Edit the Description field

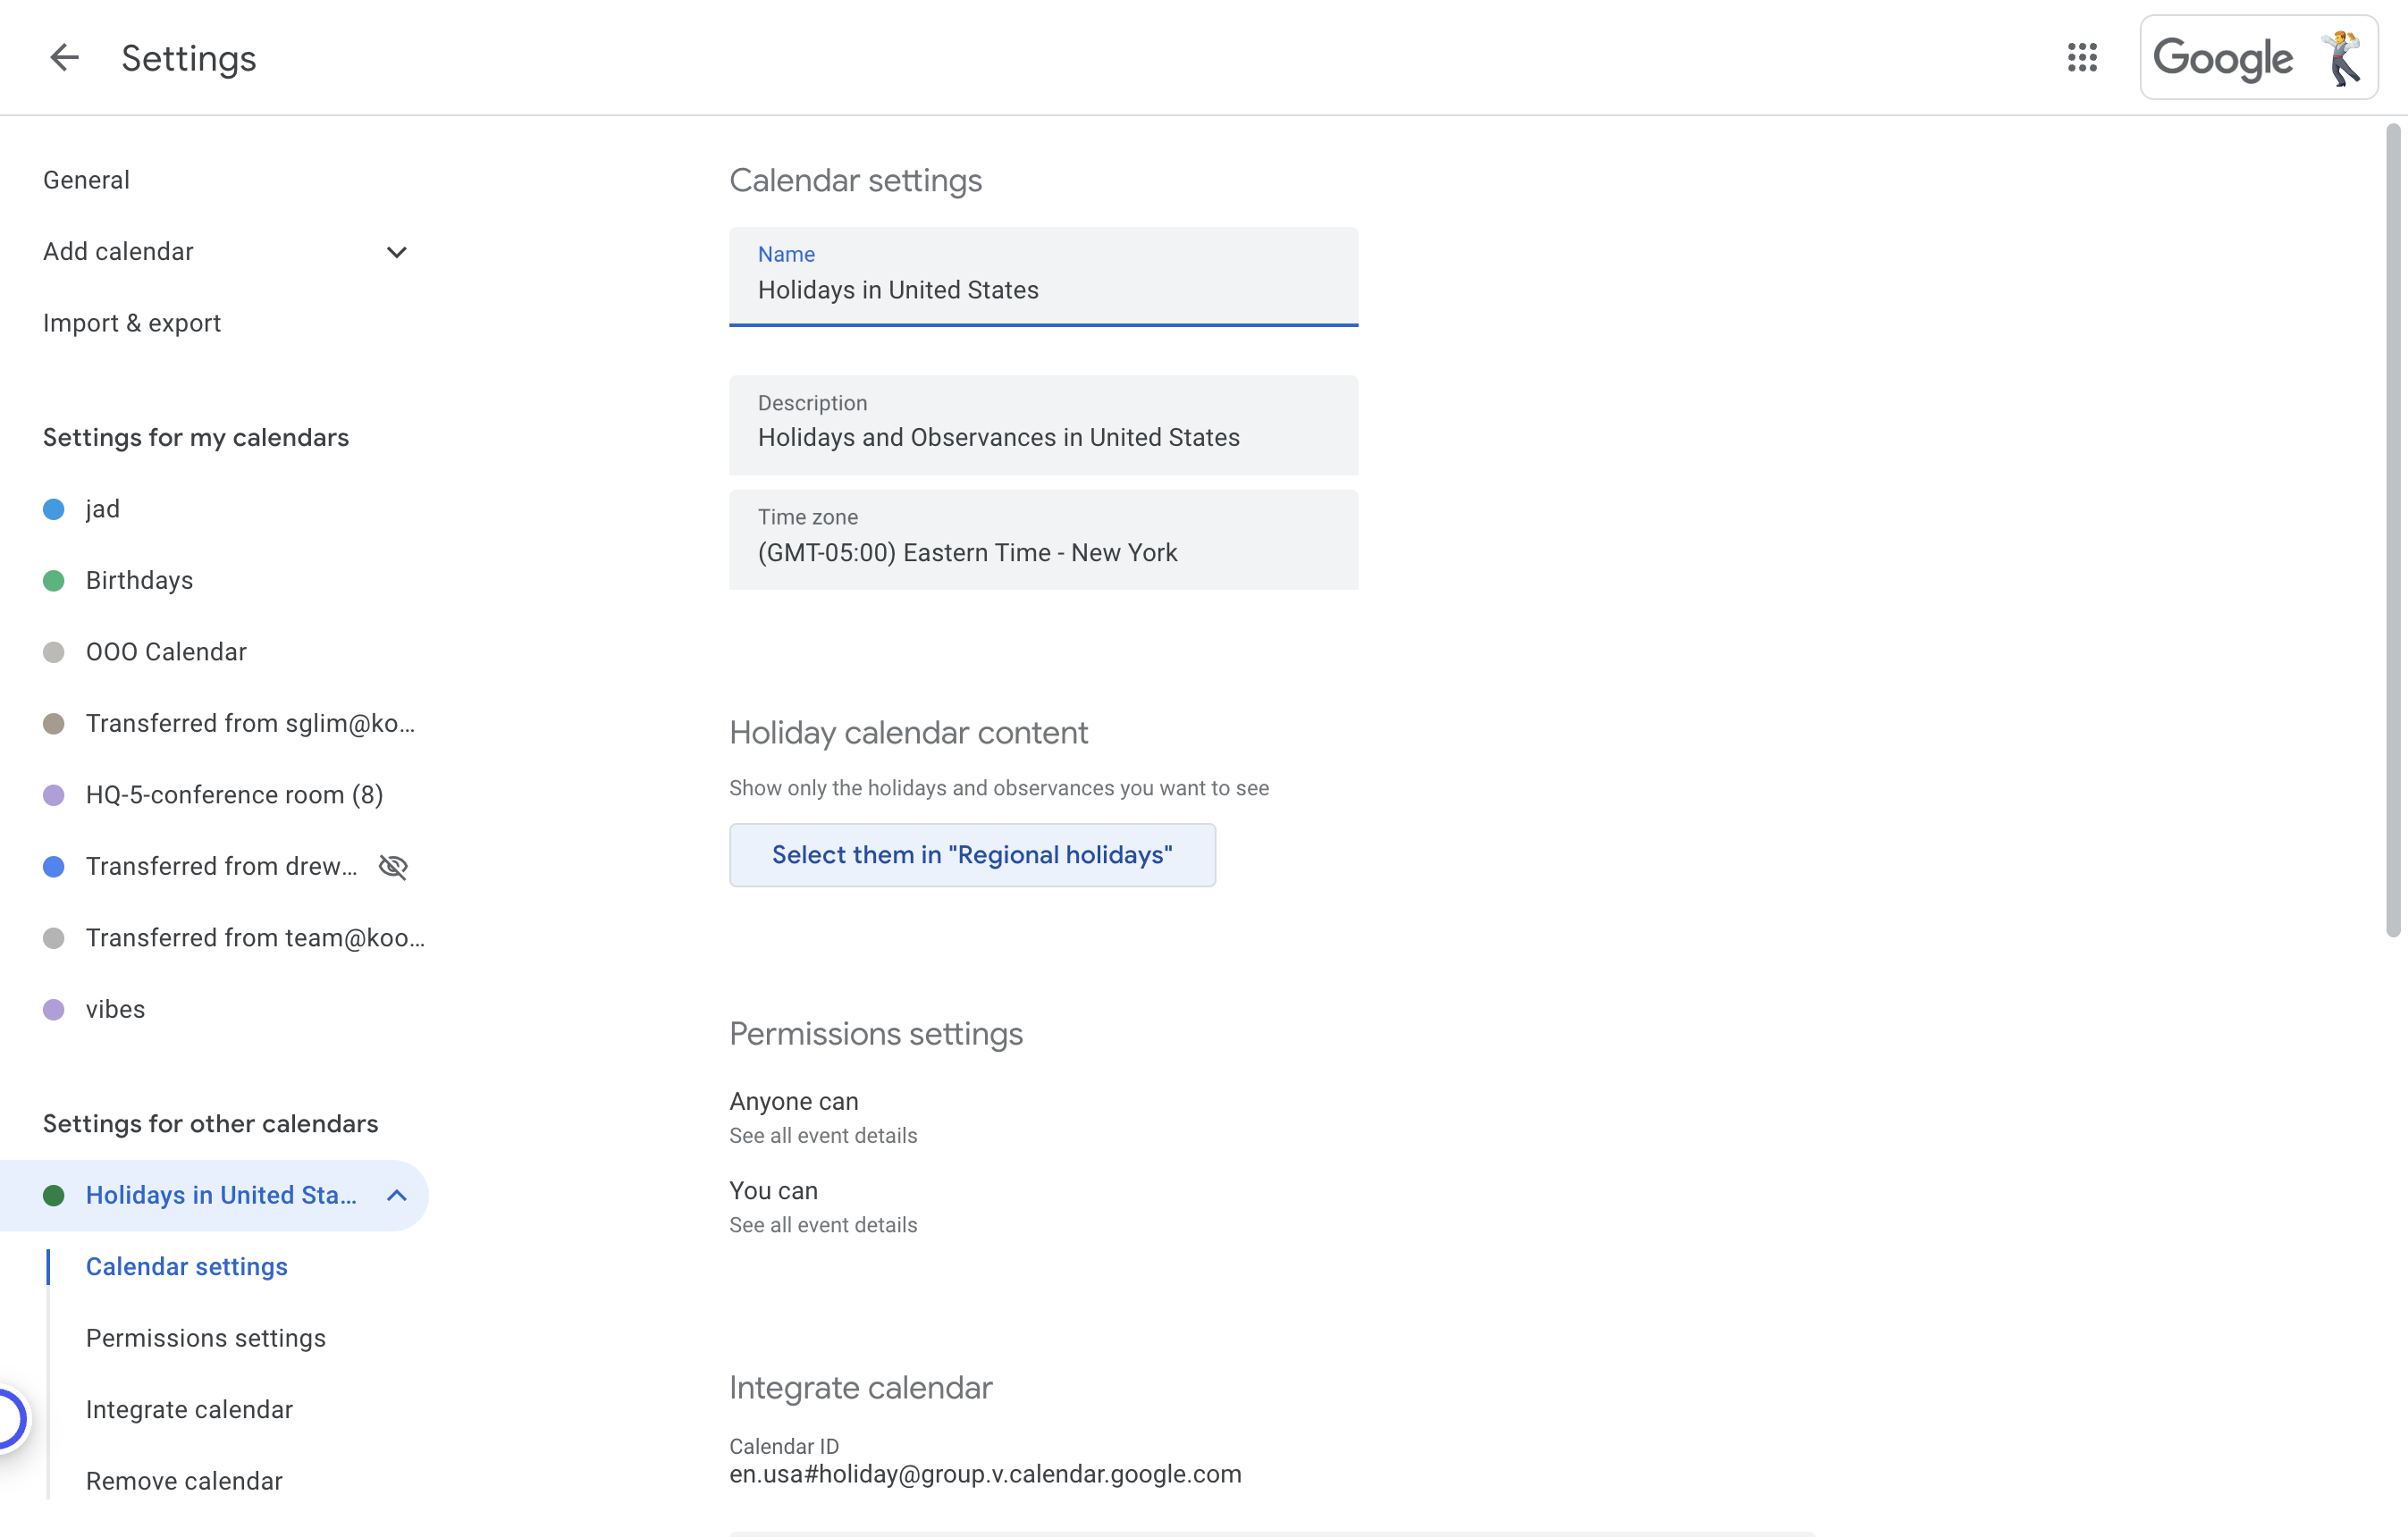(x=1043, y=425)
